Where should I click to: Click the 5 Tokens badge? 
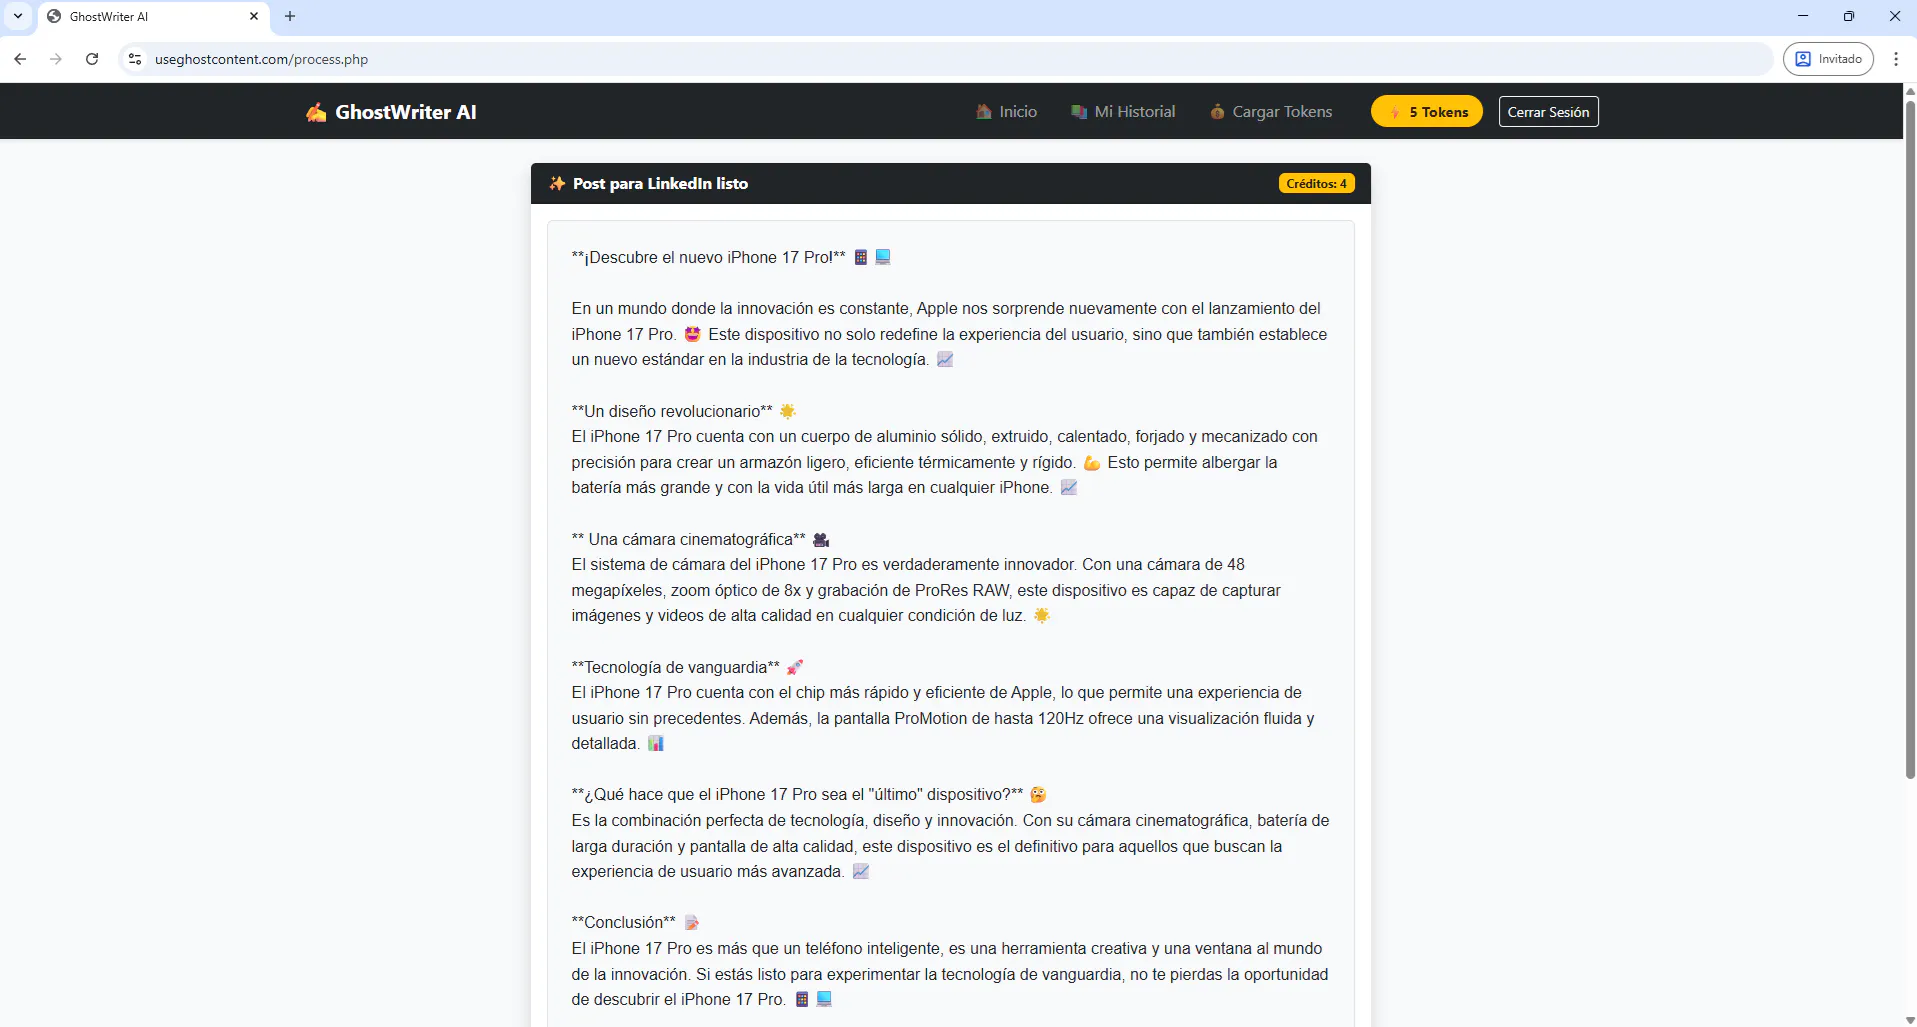click(1427, 112)
